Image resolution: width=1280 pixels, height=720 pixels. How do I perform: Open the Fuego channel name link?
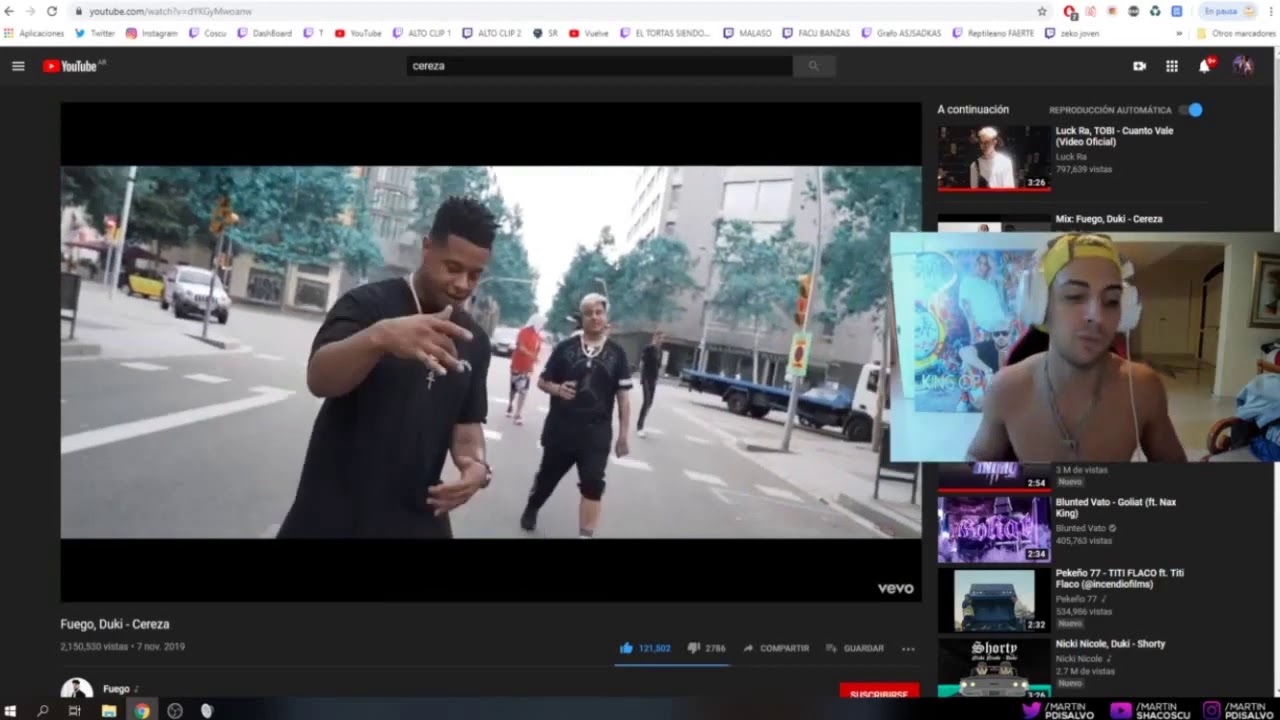(x=116, y=689)
